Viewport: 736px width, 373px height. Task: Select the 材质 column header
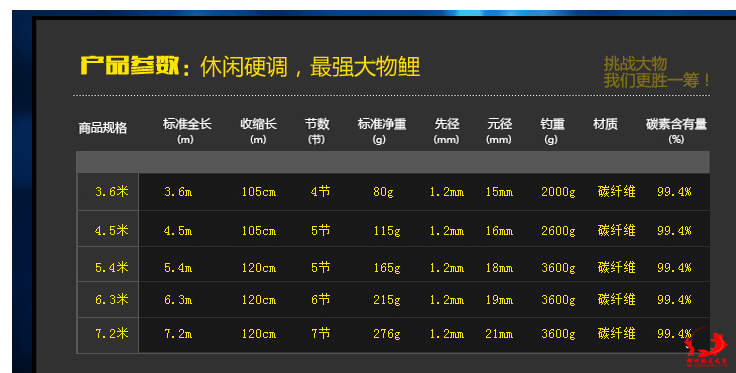(605, 124)
